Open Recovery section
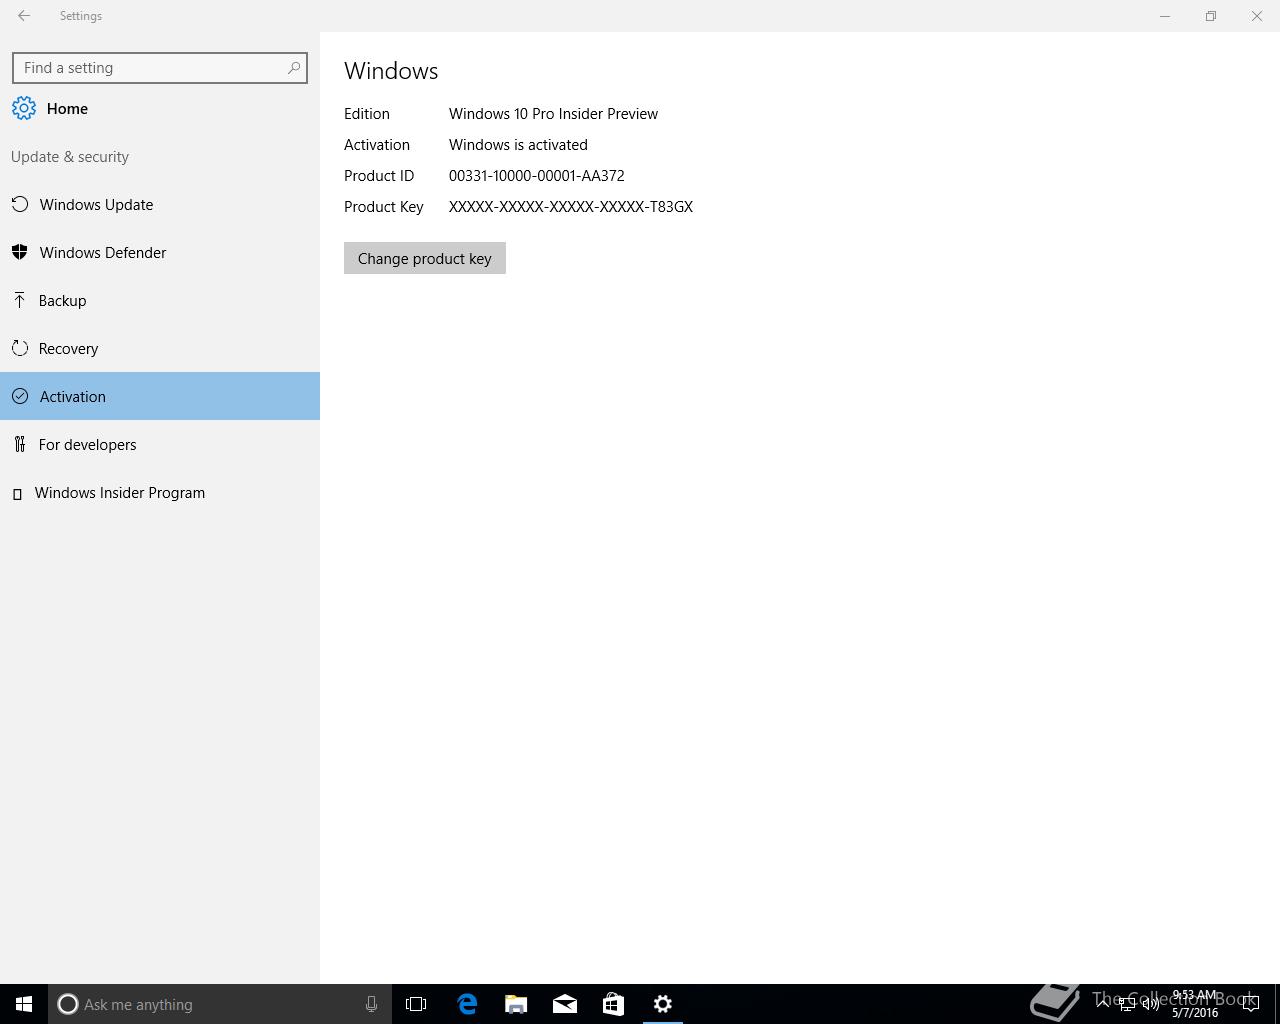This screenshot has width=1280, height=1024. tap(160, 349)
